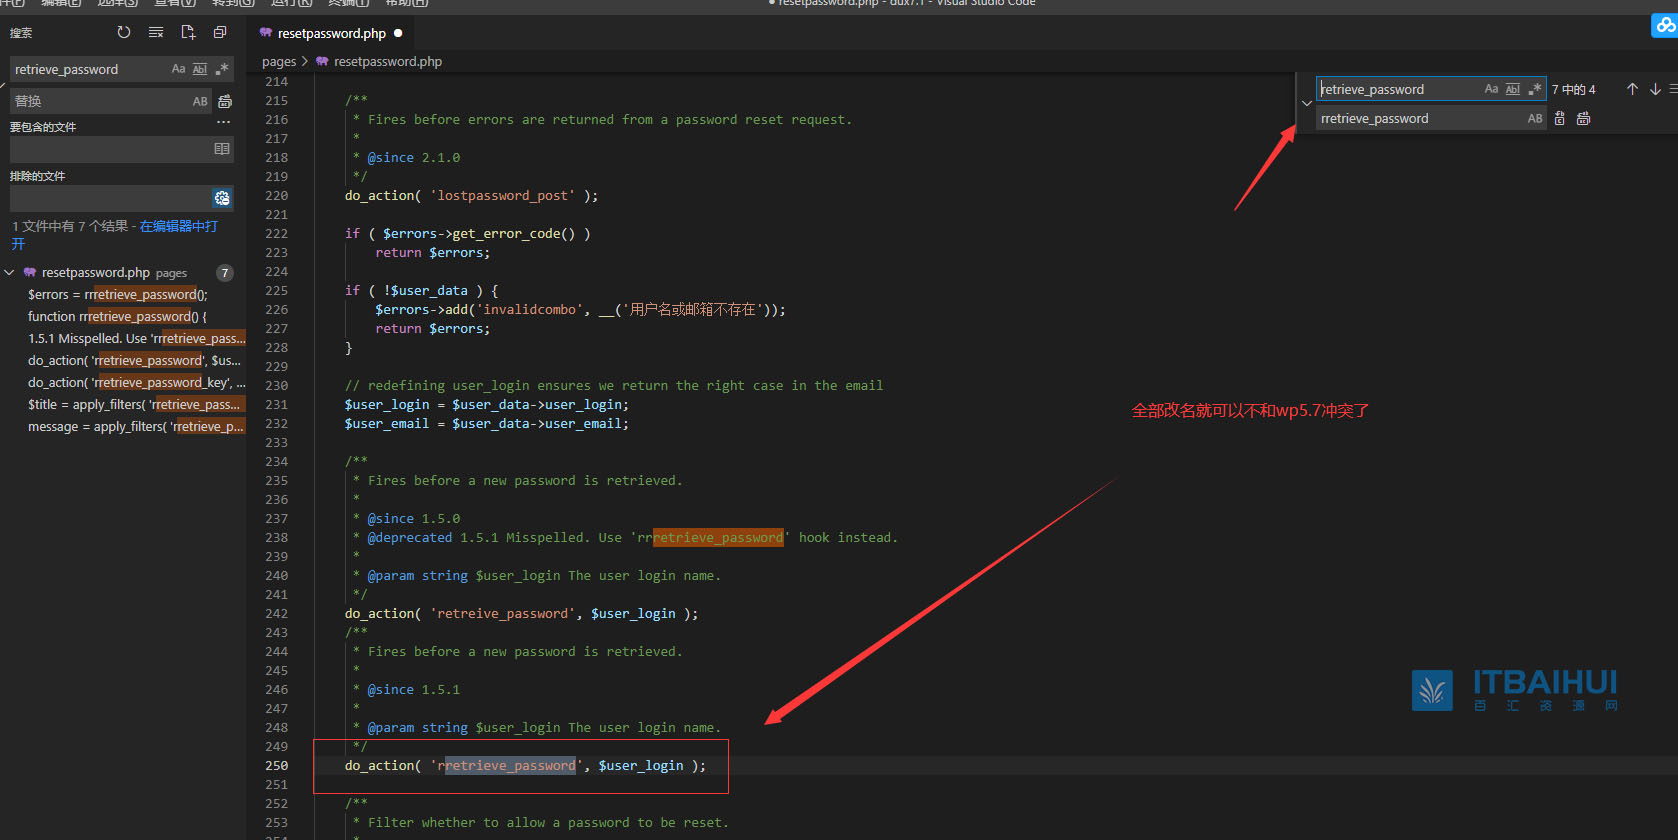Viewport: 1678px width, 840px height.
Task: Select result "$title = apply_filters("
Action: pyautogui.click(x=134, y=404)
